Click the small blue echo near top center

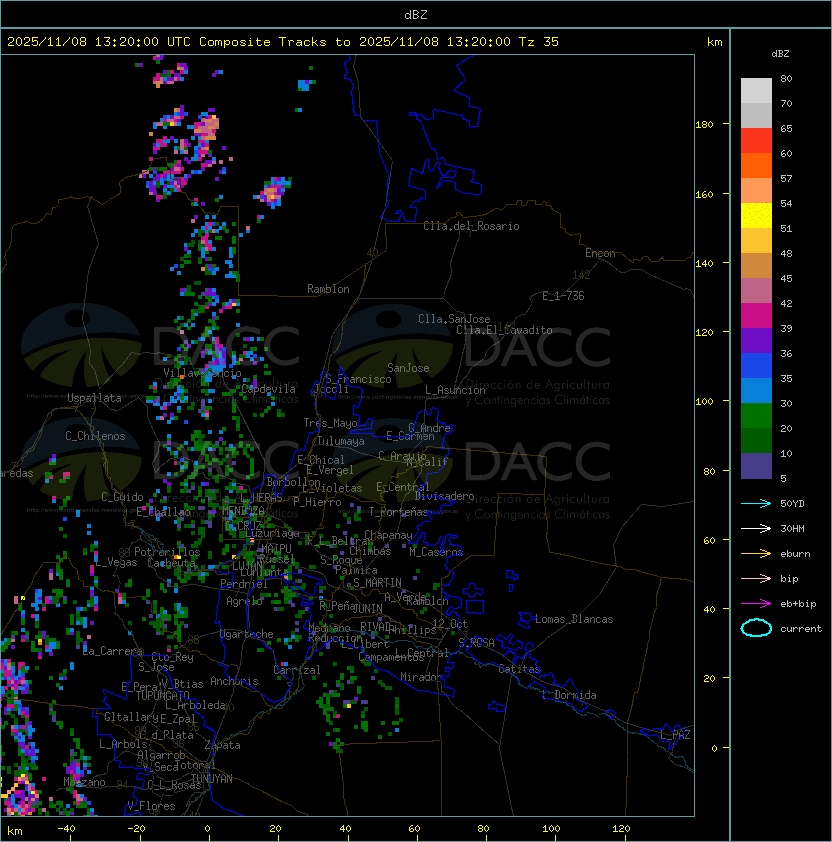(305, 85)
